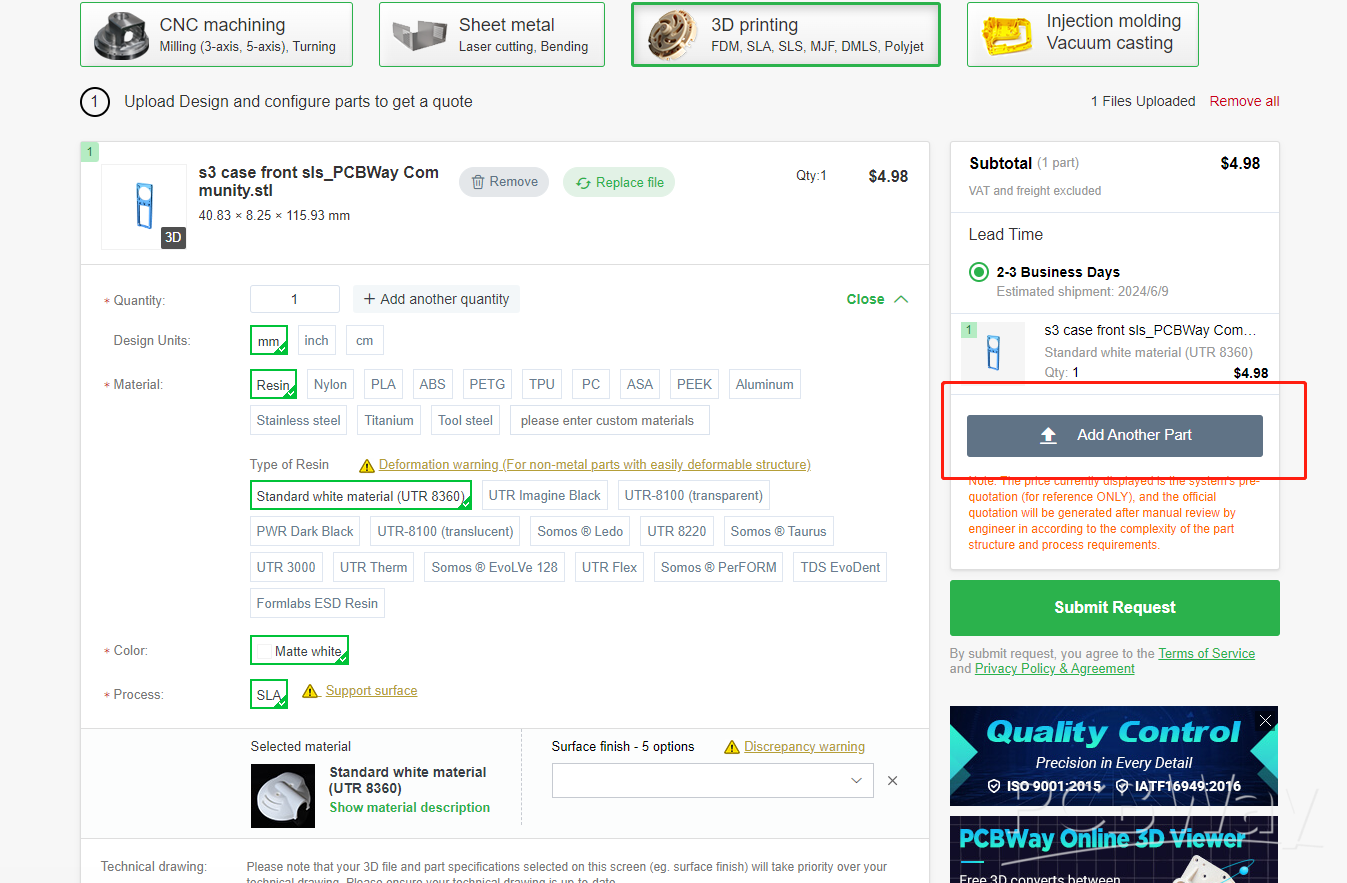Select 2-3 Business Days lead time
The width and height of the screenshot is (1347, 883).
pos(979,272)
